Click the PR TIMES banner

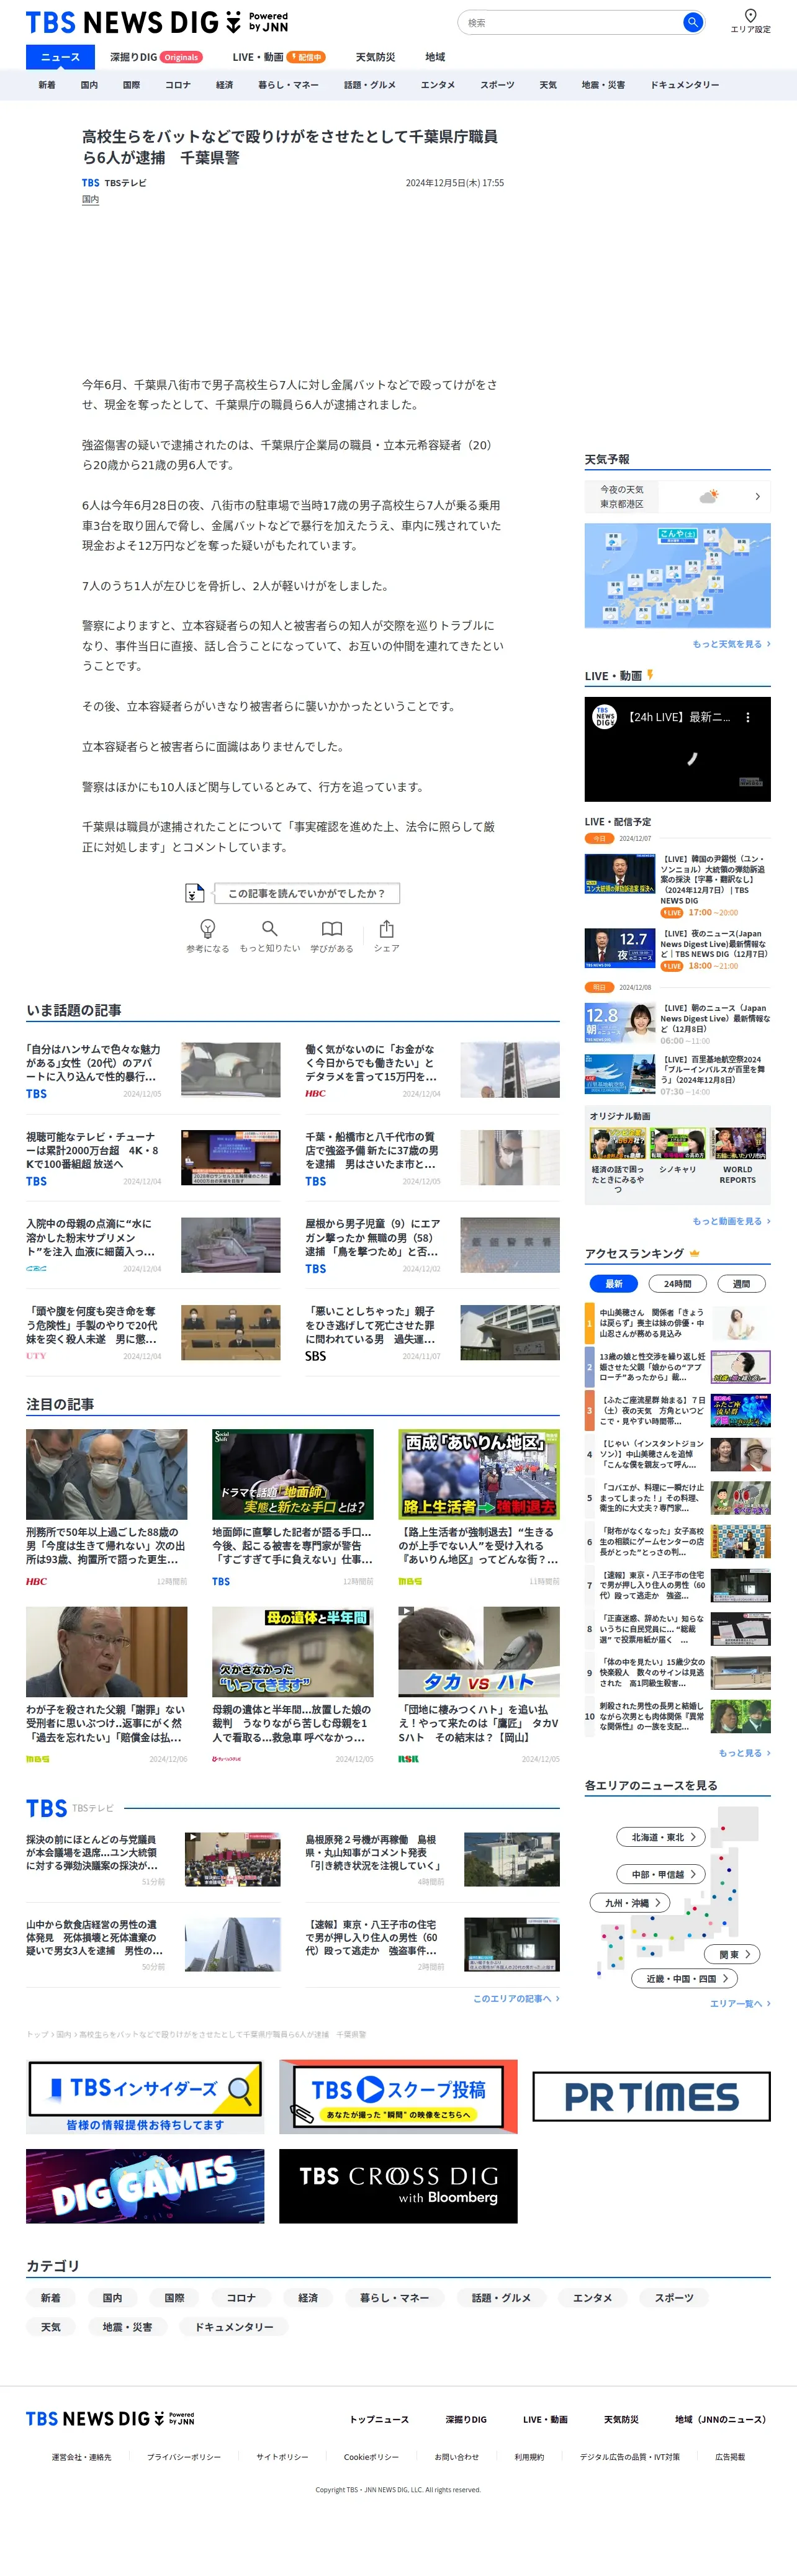[x=651, y=2097]
